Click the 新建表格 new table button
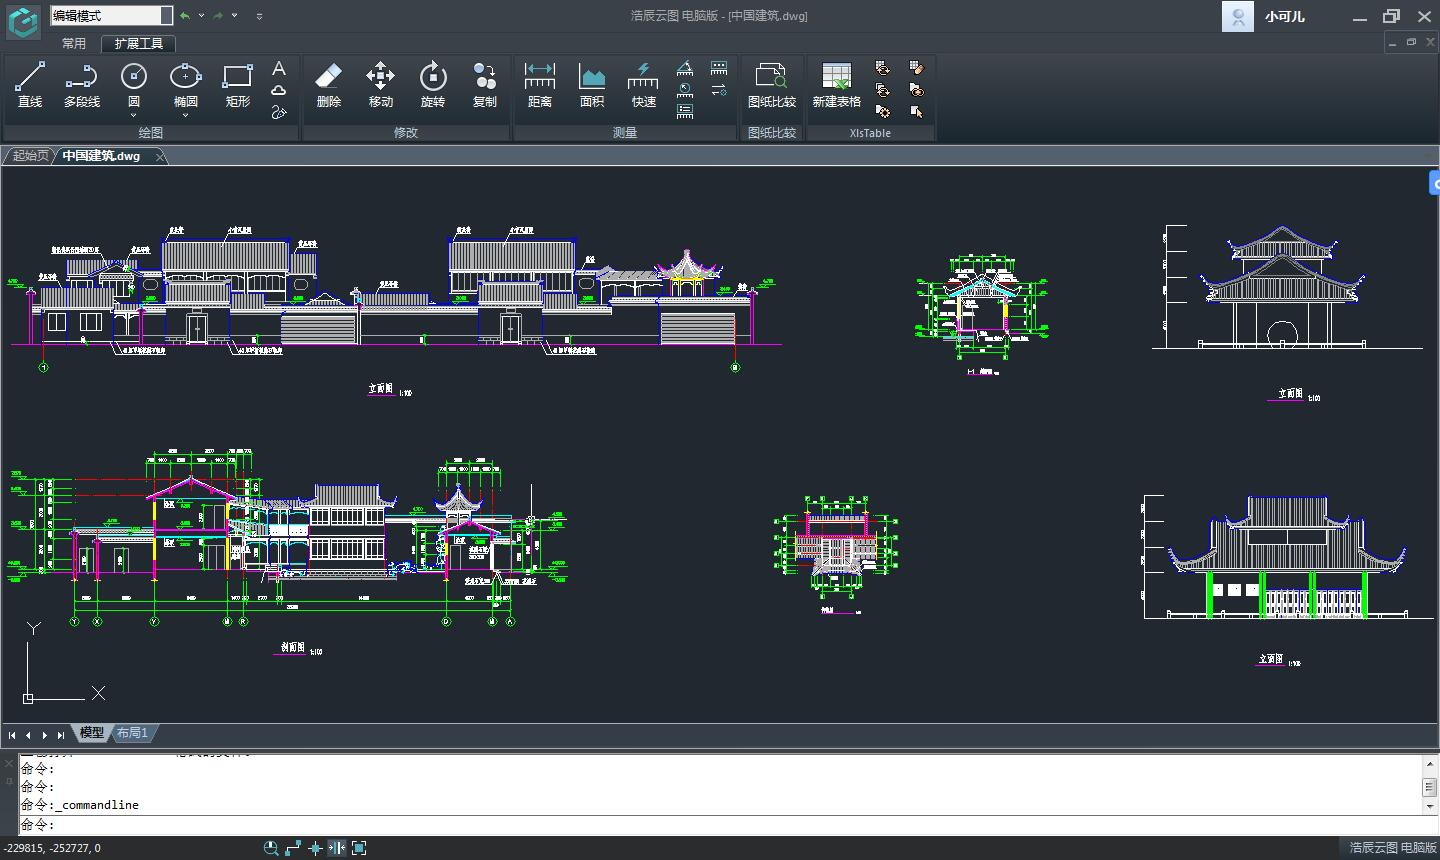1440x860 pixels. pos(836,85)
